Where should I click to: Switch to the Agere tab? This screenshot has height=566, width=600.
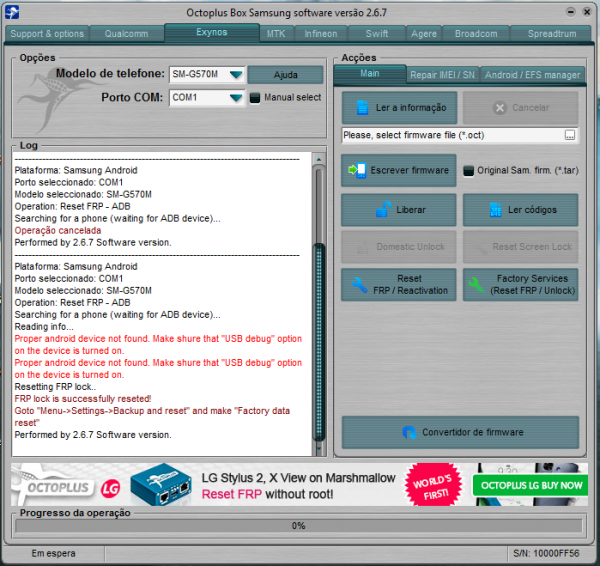click(x=424, y=34)
